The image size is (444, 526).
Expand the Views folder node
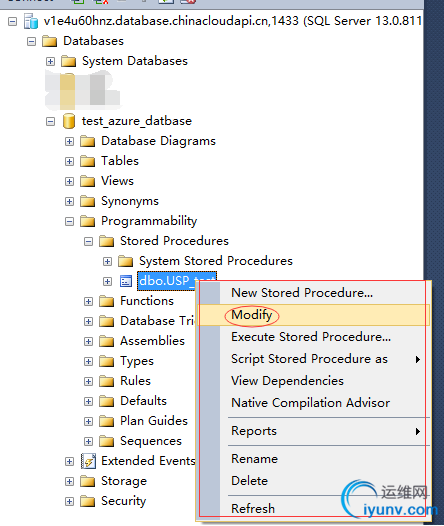pyautogui.click(x=69, y=181)
